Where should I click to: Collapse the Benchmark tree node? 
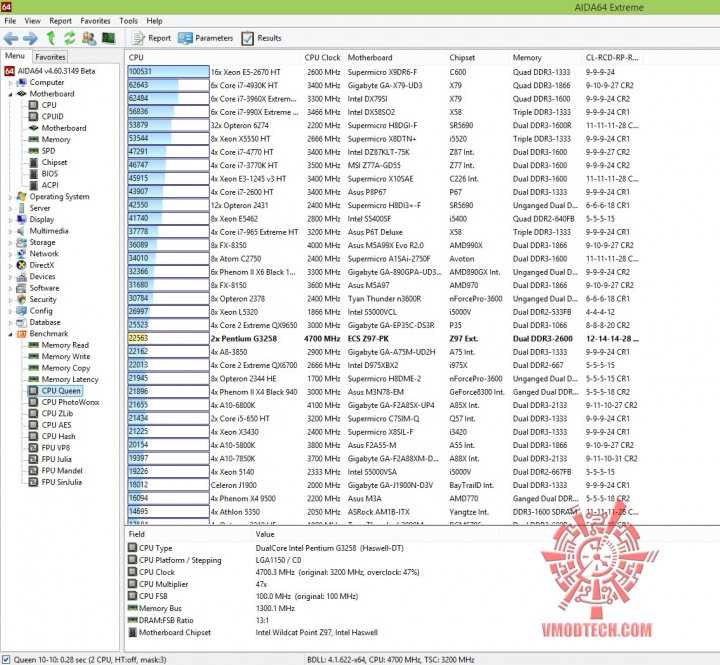click(x=10, y=334)
